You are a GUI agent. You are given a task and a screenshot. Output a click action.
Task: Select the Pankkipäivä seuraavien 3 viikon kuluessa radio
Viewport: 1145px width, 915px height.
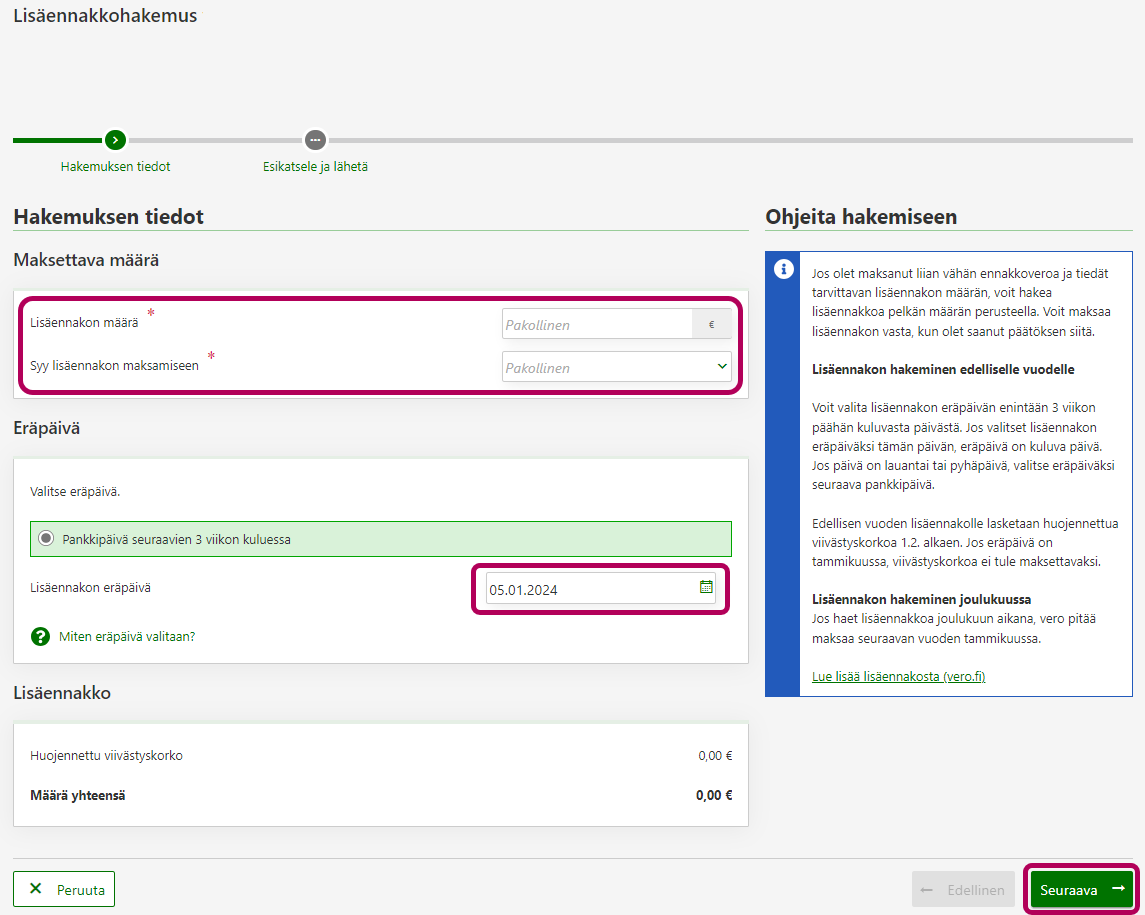coord(46,539)
